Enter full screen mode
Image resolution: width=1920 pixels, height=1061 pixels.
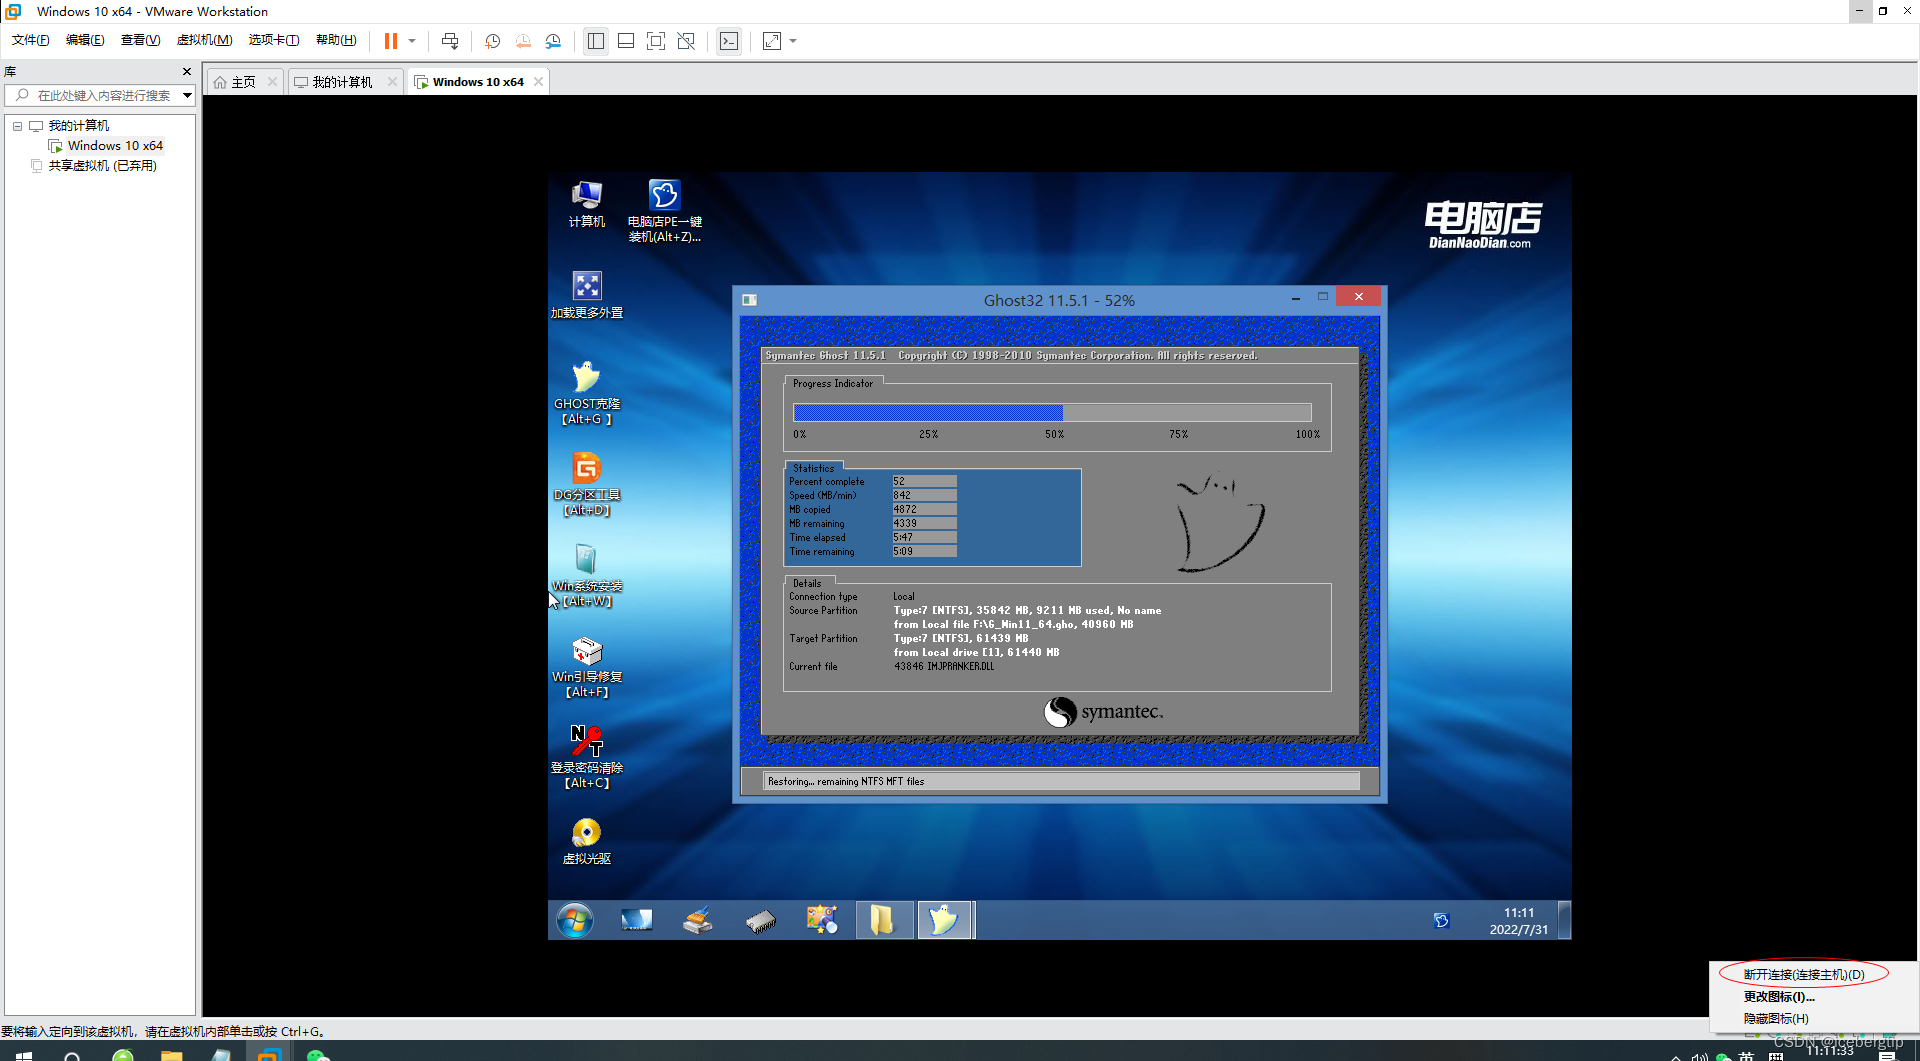click(x=656, y=41)
